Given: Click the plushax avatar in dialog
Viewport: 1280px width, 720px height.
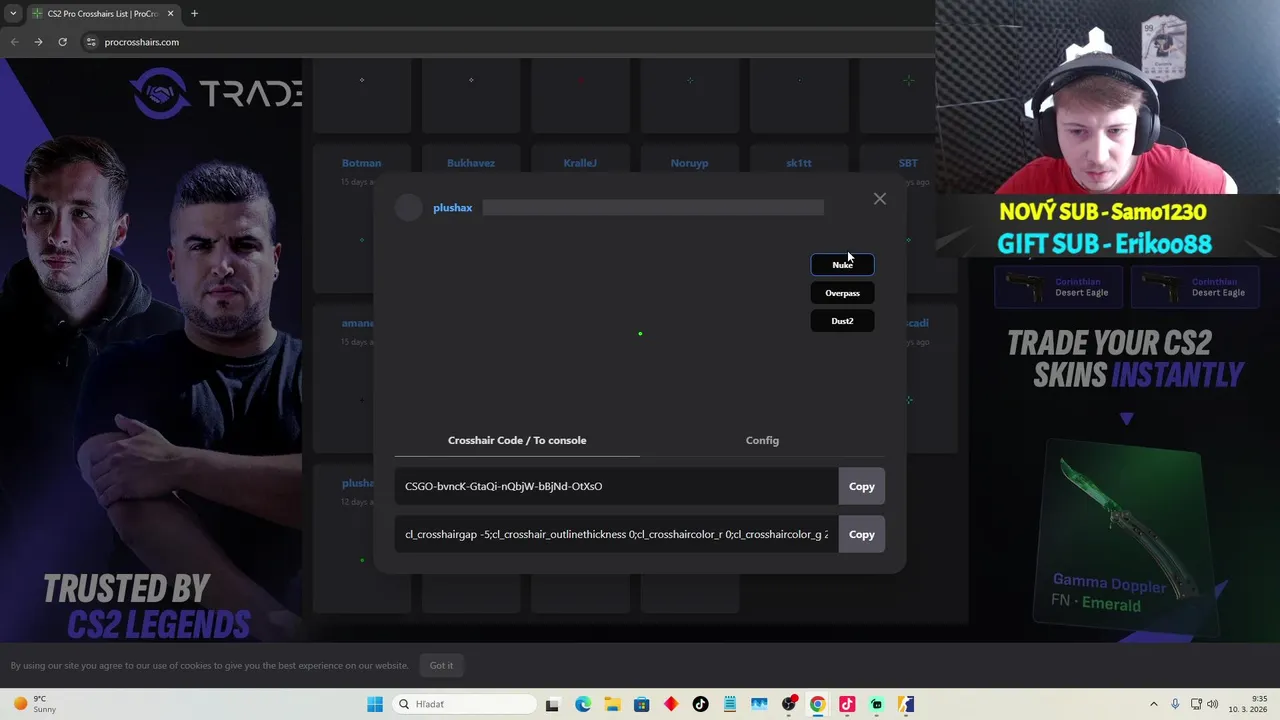Looking at the screenshot, I should click(408, 208).
